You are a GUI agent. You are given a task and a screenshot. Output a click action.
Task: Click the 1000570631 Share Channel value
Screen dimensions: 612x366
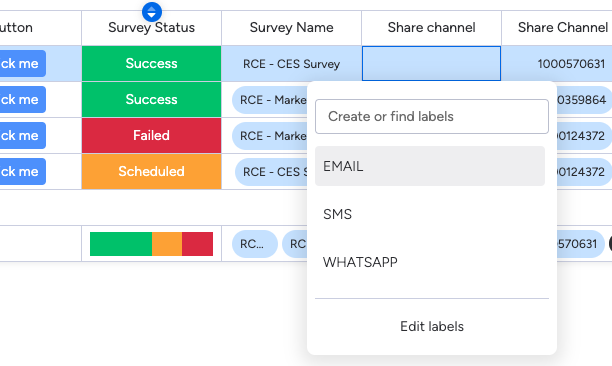571,64
